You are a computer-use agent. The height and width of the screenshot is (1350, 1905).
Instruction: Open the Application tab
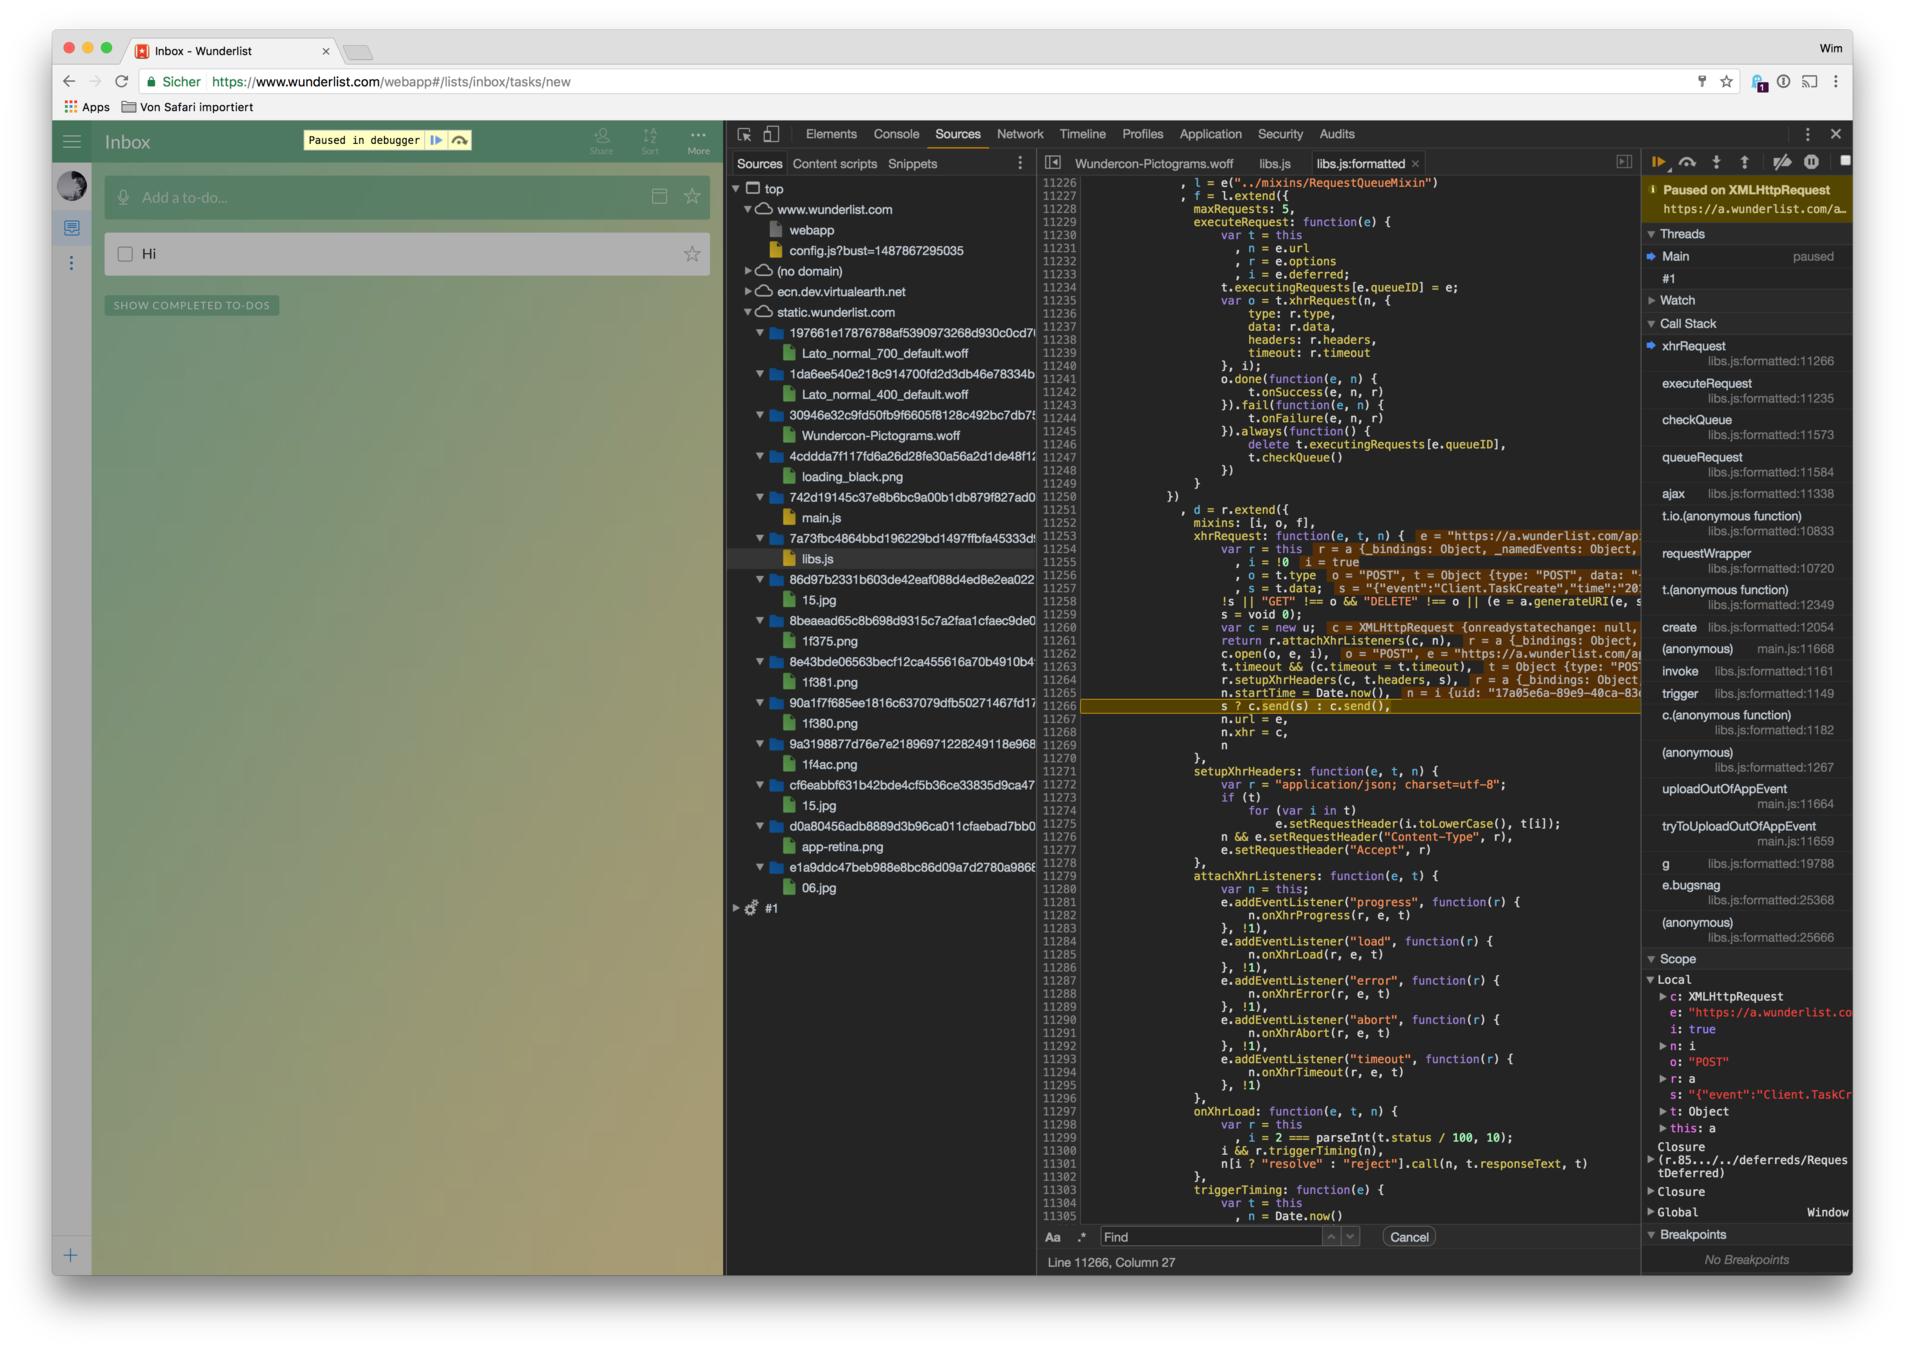pyautogui.click(x=1210, y=134)
